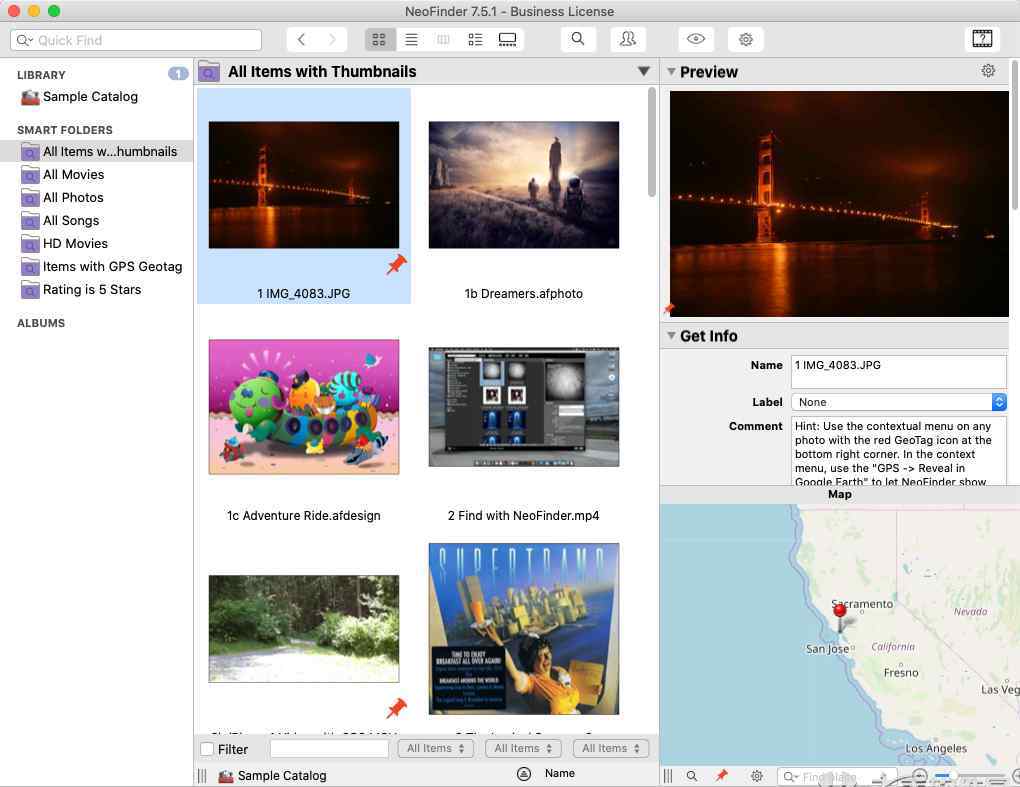Collapse the Preview section triangle

point(671,72)
